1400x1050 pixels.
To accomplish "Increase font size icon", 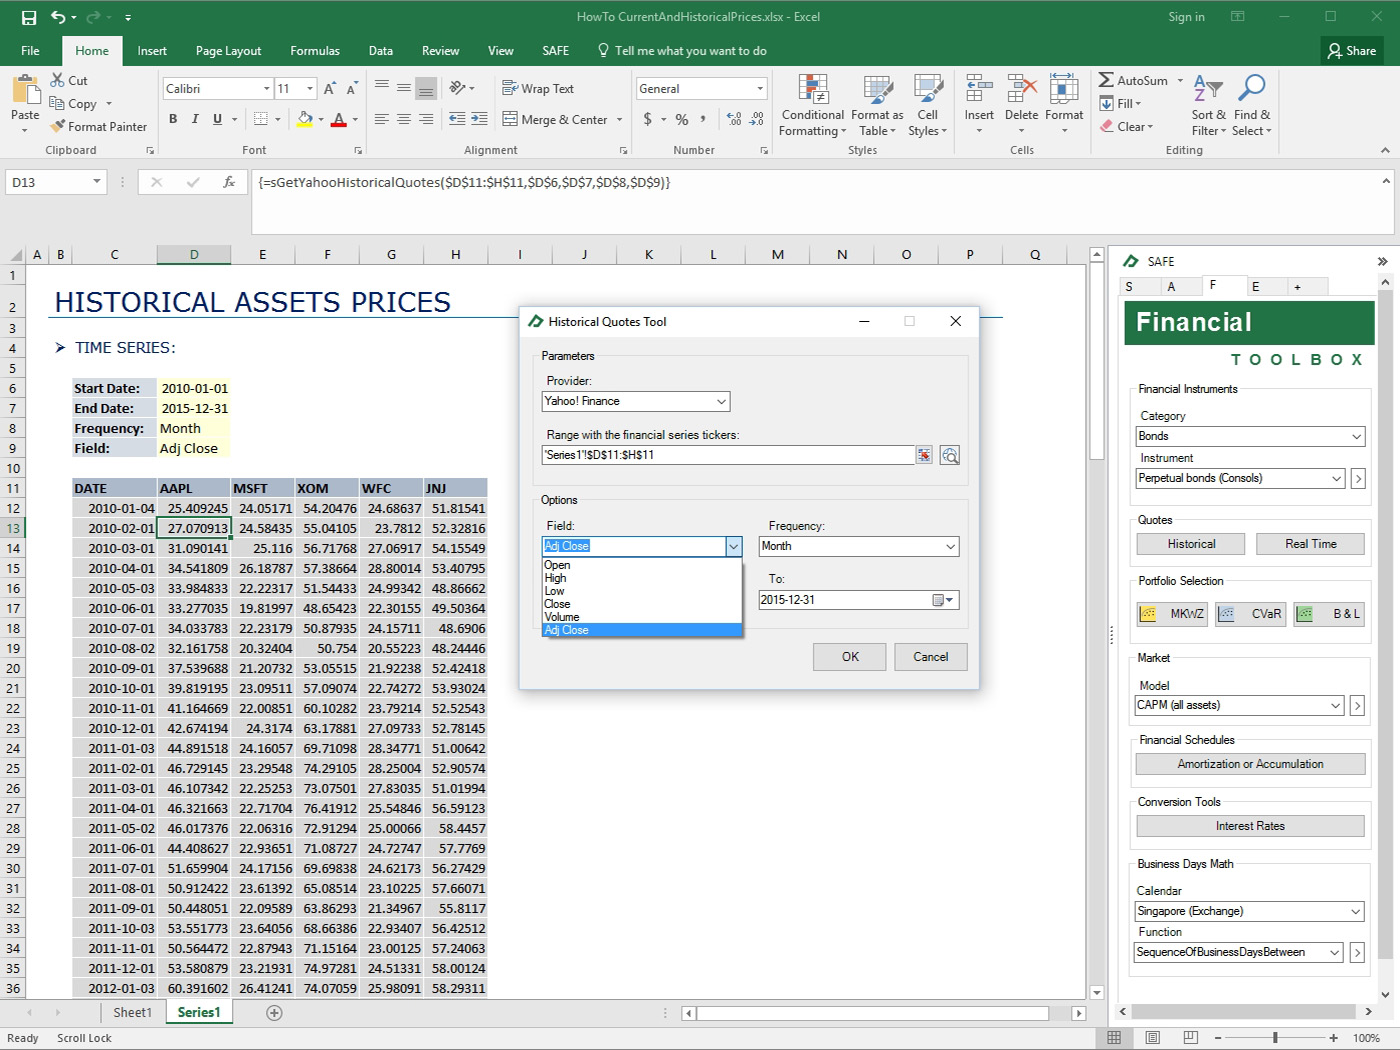I will pyautogui.click(x=330, y=89).
